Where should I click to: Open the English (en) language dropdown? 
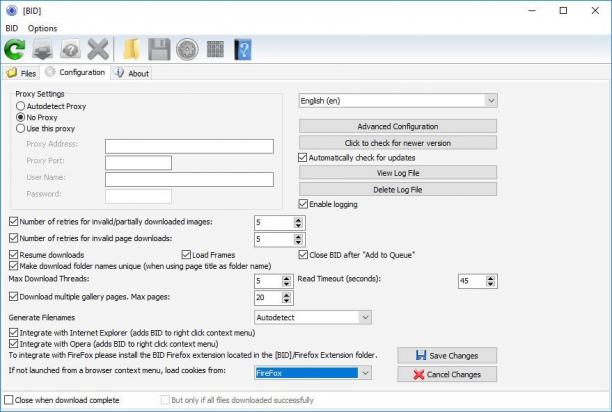(x=398, y=101)
